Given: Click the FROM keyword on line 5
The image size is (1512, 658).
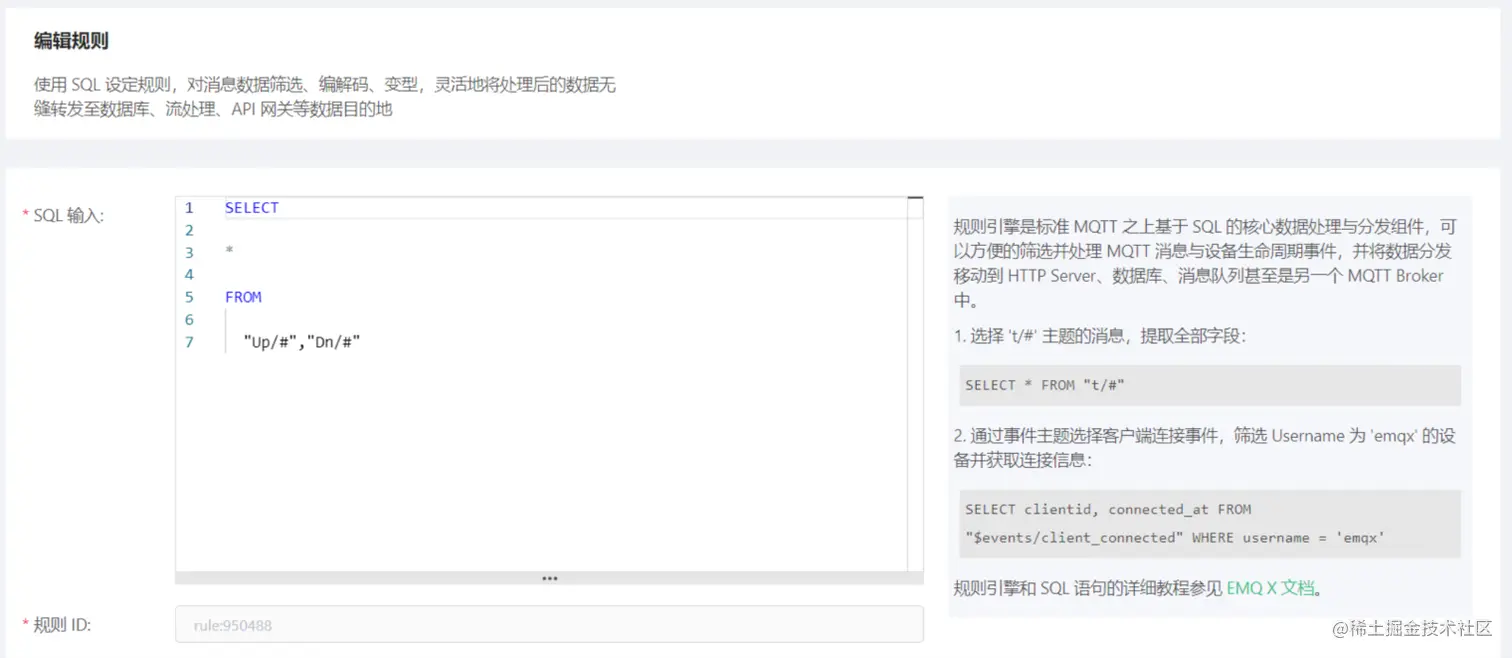Looking at the screenshot, I should click(243, 296).
